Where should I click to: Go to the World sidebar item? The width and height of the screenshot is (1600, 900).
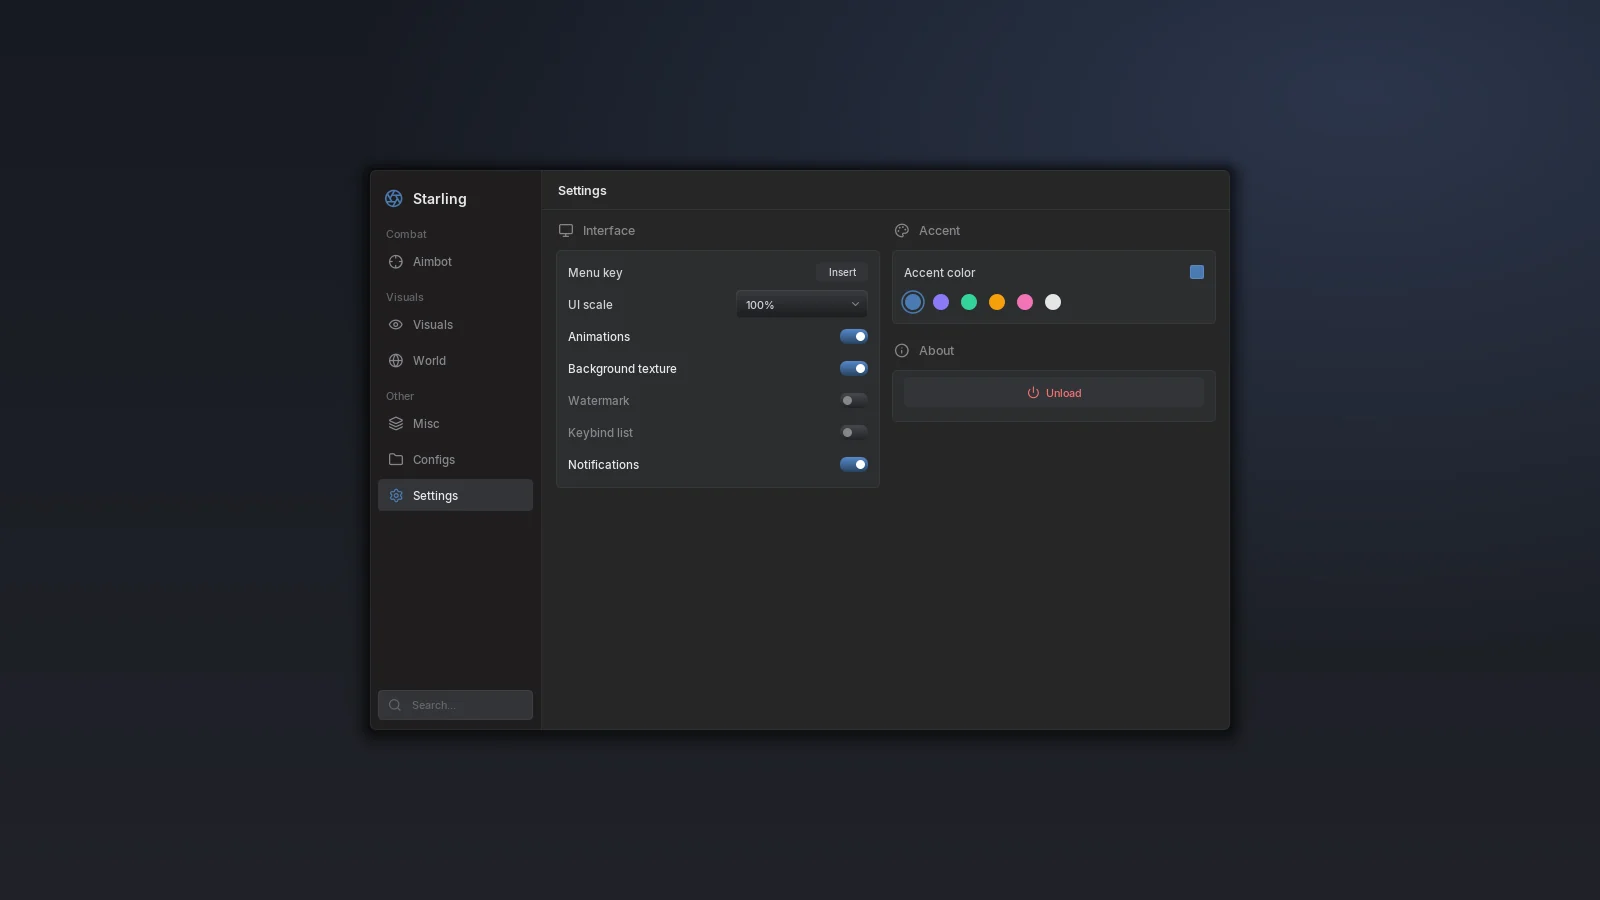455,361
